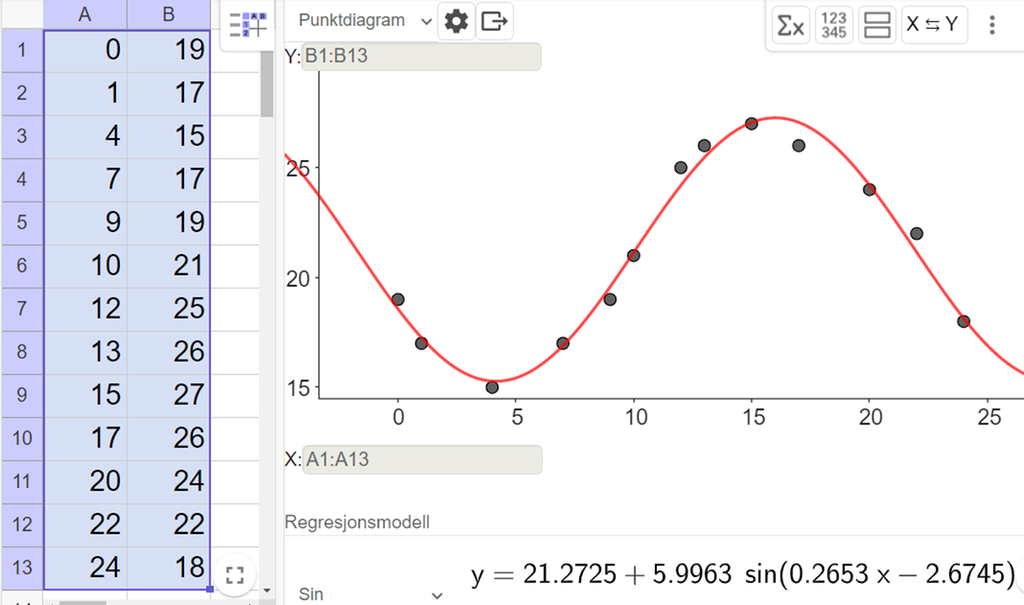Click row header 5 in the spreadsheet
Viewport: 1024px width, 605px height.
pyautogui.click(x=22, y=222)
